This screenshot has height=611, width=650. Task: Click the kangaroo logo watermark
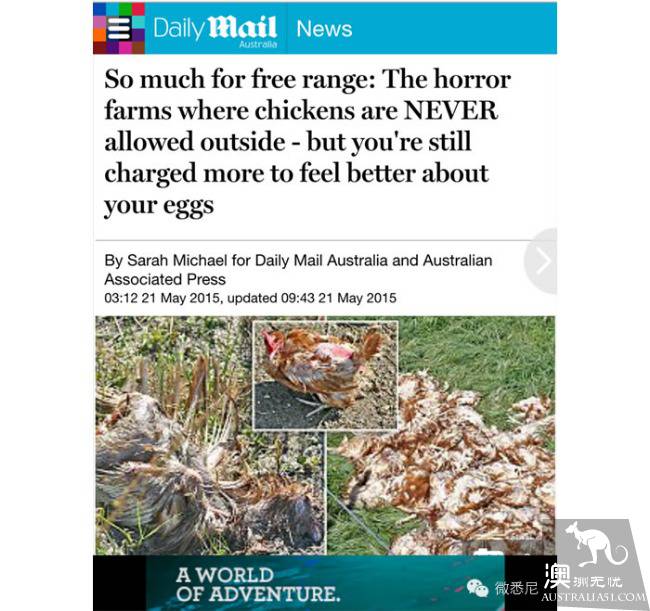[596, 545]
